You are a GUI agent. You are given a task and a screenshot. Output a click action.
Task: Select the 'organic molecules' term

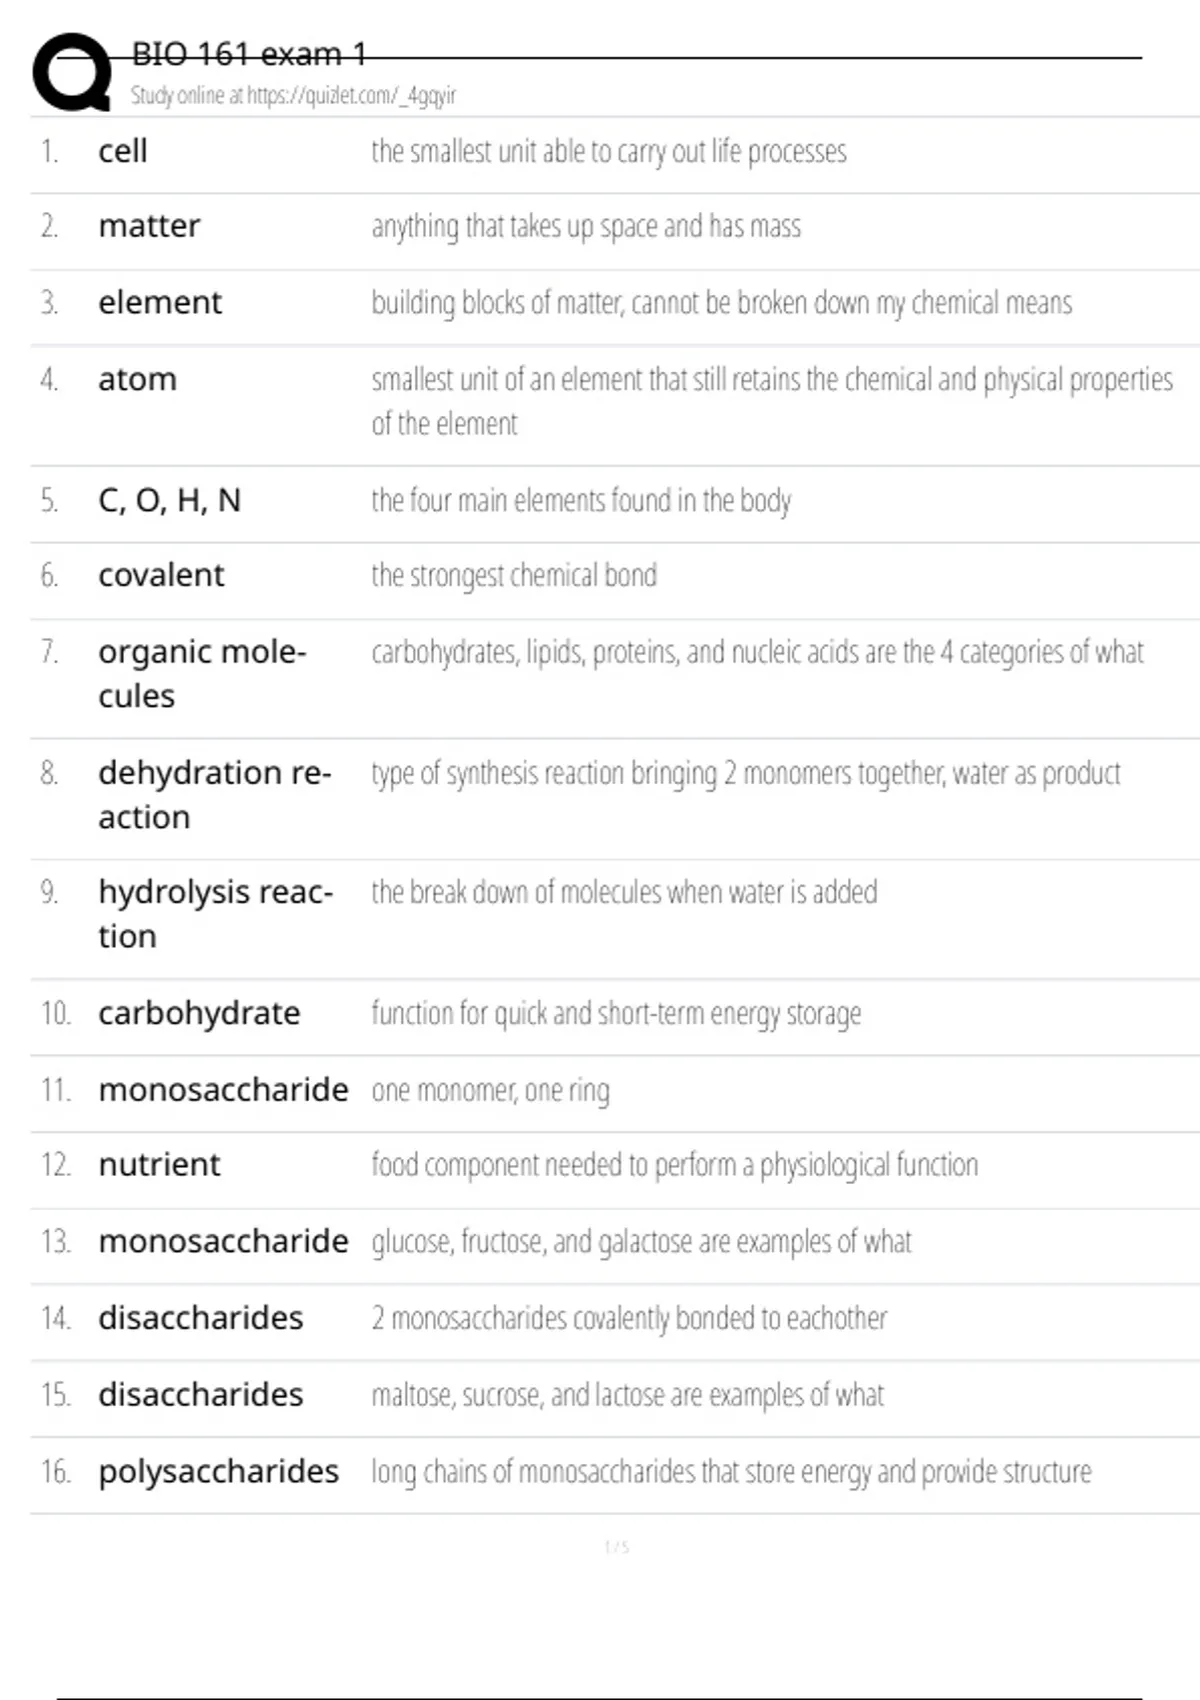point(202,673)
